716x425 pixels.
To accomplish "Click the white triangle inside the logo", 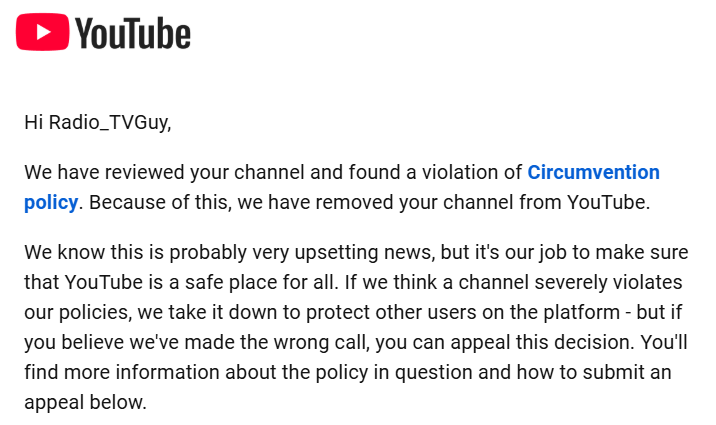I will pyautogui.click(x=43, y=32).
